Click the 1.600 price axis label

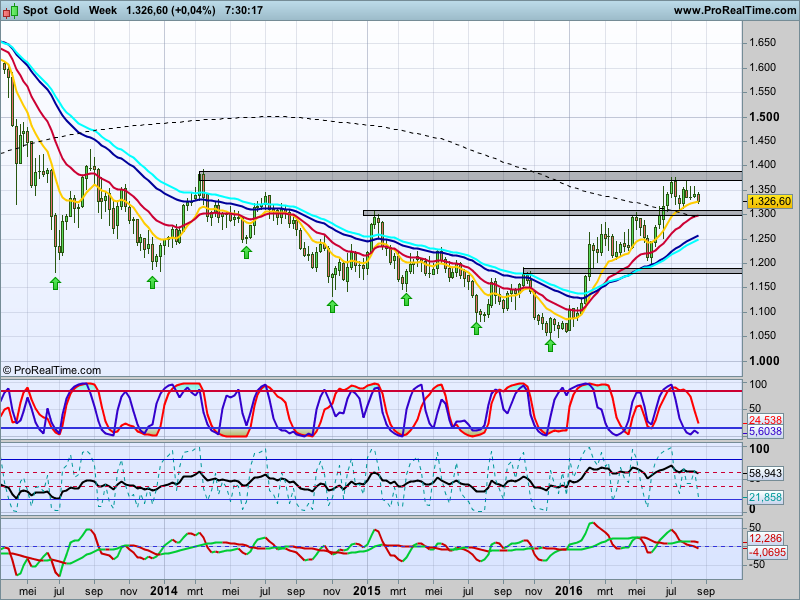(x=762, y=67)
